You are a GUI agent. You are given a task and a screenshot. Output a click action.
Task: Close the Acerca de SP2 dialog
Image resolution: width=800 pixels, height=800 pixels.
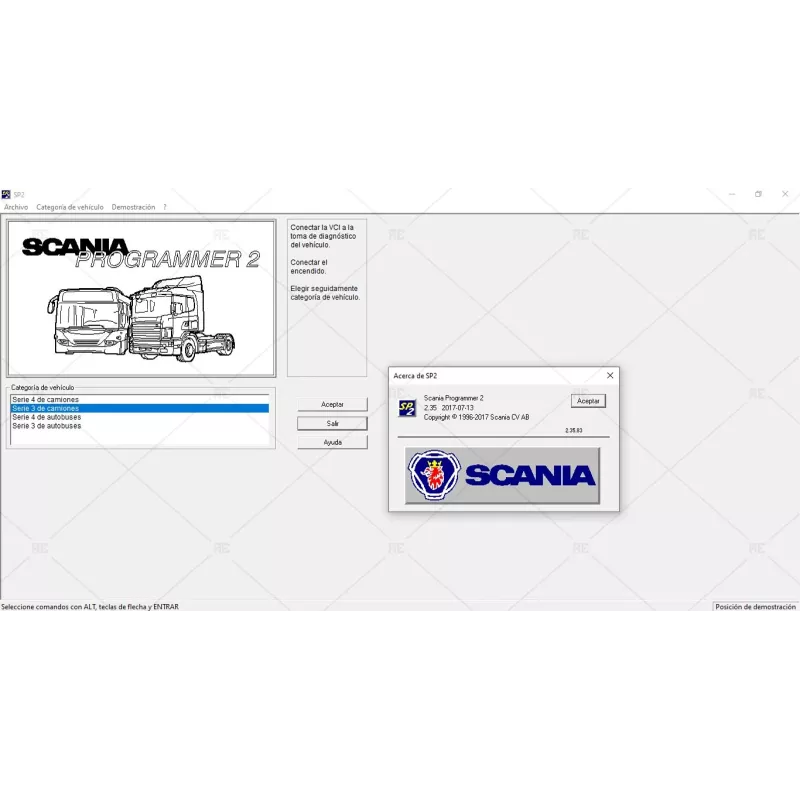[x=610, y=375]
